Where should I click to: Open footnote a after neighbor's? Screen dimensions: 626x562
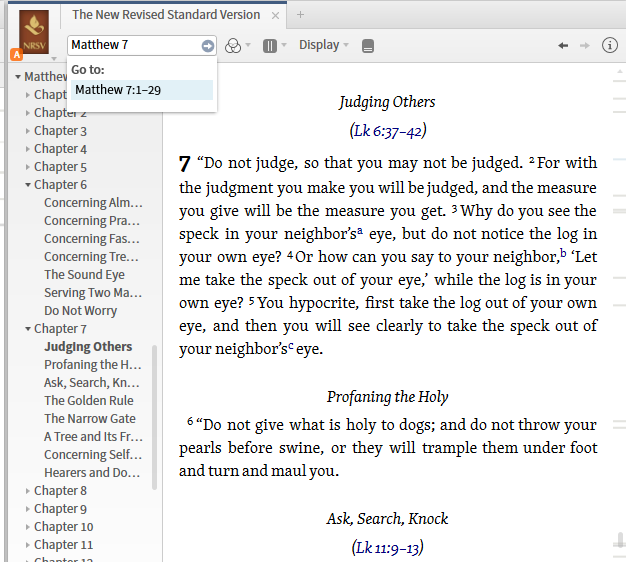coord(360,231)
